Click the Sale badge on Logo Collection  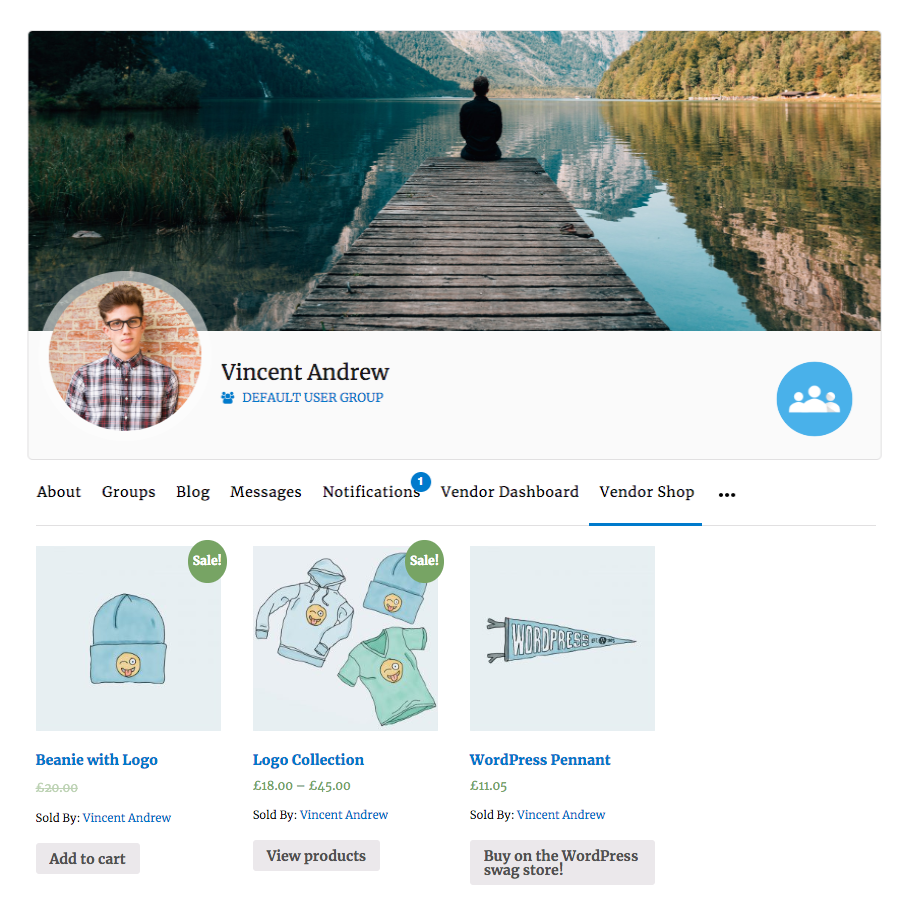pyautogui.click(x=424, y=561)
